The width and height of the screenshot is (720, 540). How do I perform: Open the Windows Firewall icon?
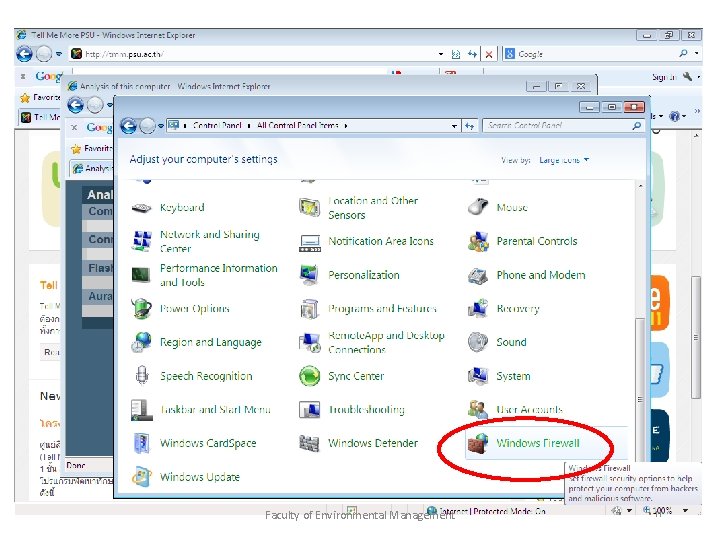tap(478, 443)
